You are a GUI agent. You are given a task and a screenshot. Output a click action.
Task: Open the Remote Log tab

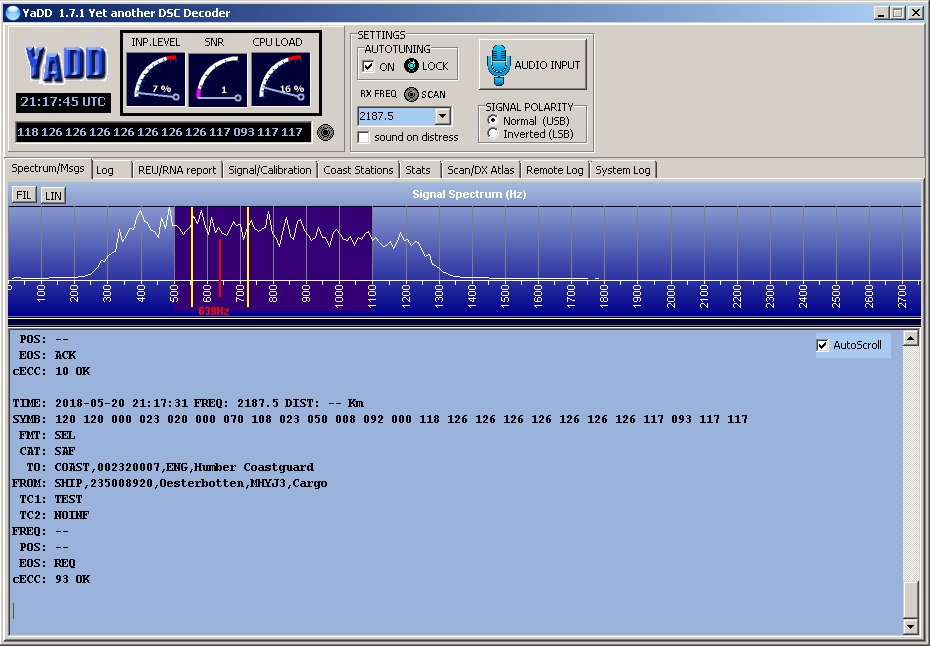click(x=555, y=170)
